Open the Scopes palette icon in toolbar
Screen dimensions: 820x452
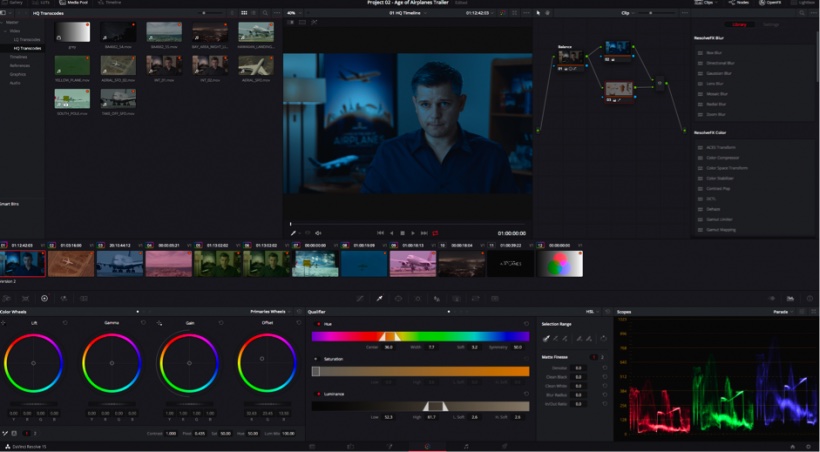tap(791, 299)
